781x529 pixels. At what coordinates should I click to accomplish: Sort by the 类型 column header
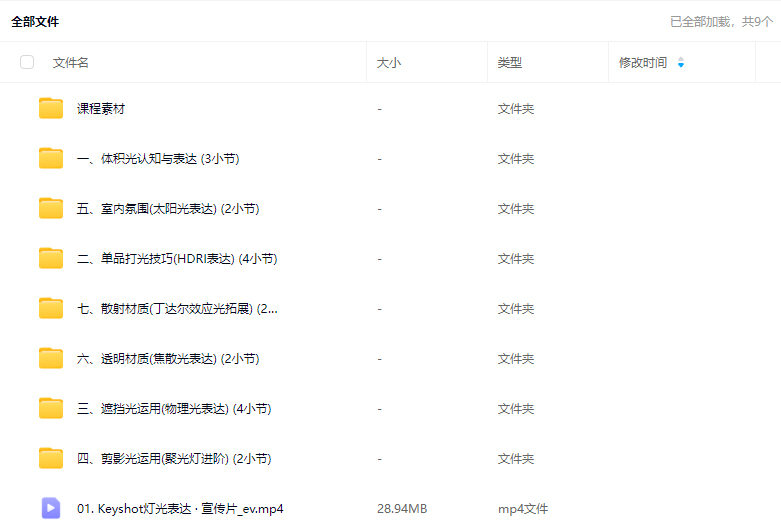coord(510,62)
